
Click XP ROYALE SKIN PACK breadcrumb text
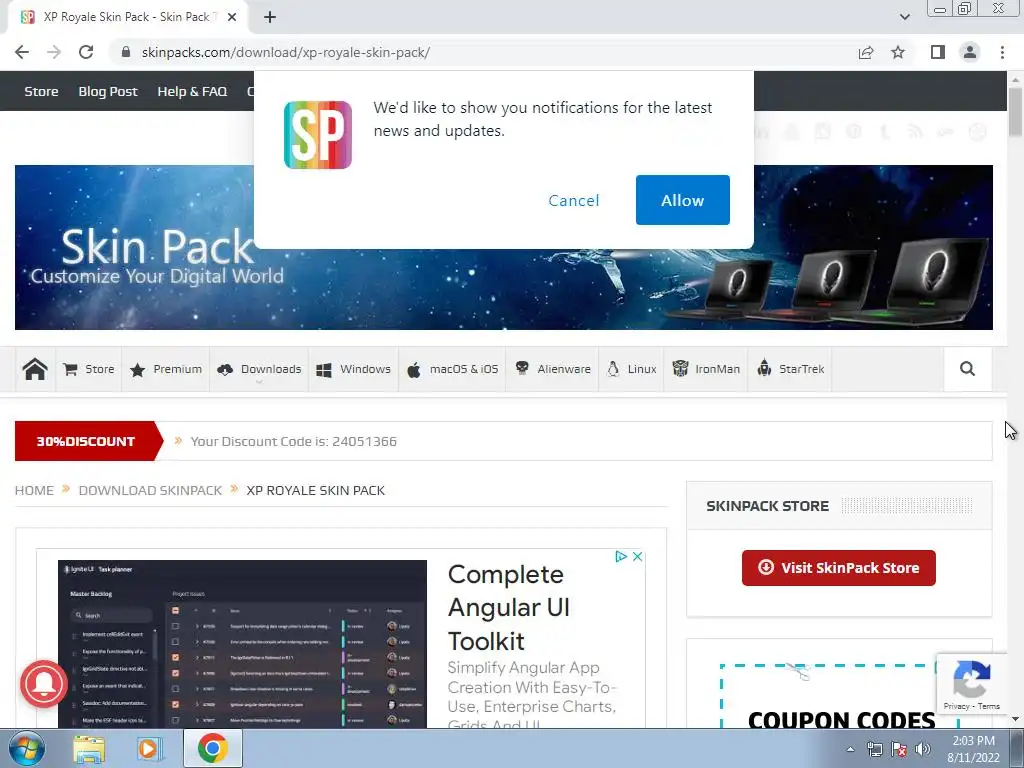(315, 490)
